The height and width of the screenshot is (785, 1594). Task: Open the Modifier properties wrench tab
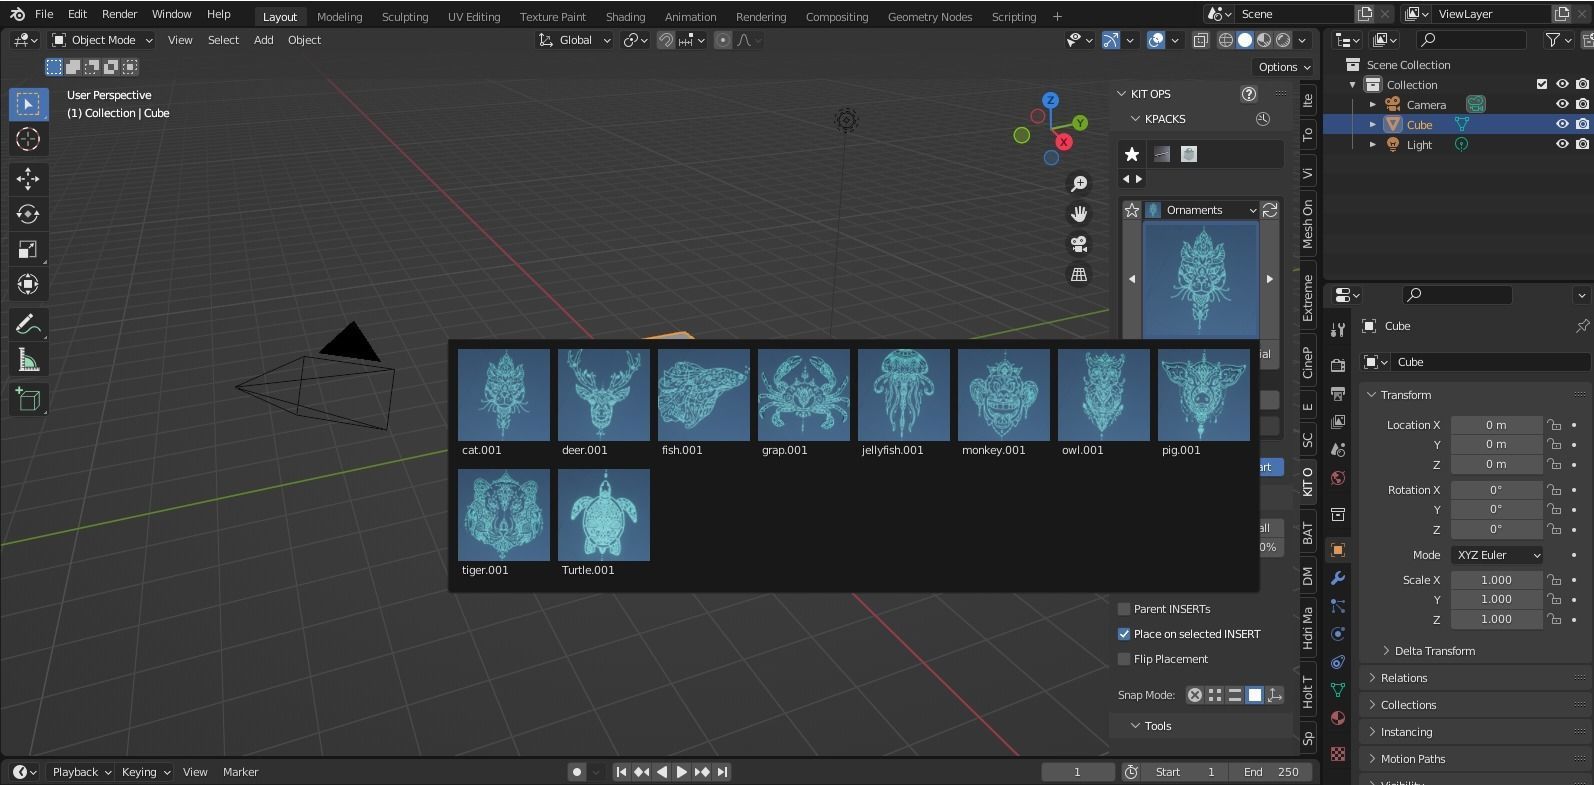pyautogui.click(x=1338, y=578)
